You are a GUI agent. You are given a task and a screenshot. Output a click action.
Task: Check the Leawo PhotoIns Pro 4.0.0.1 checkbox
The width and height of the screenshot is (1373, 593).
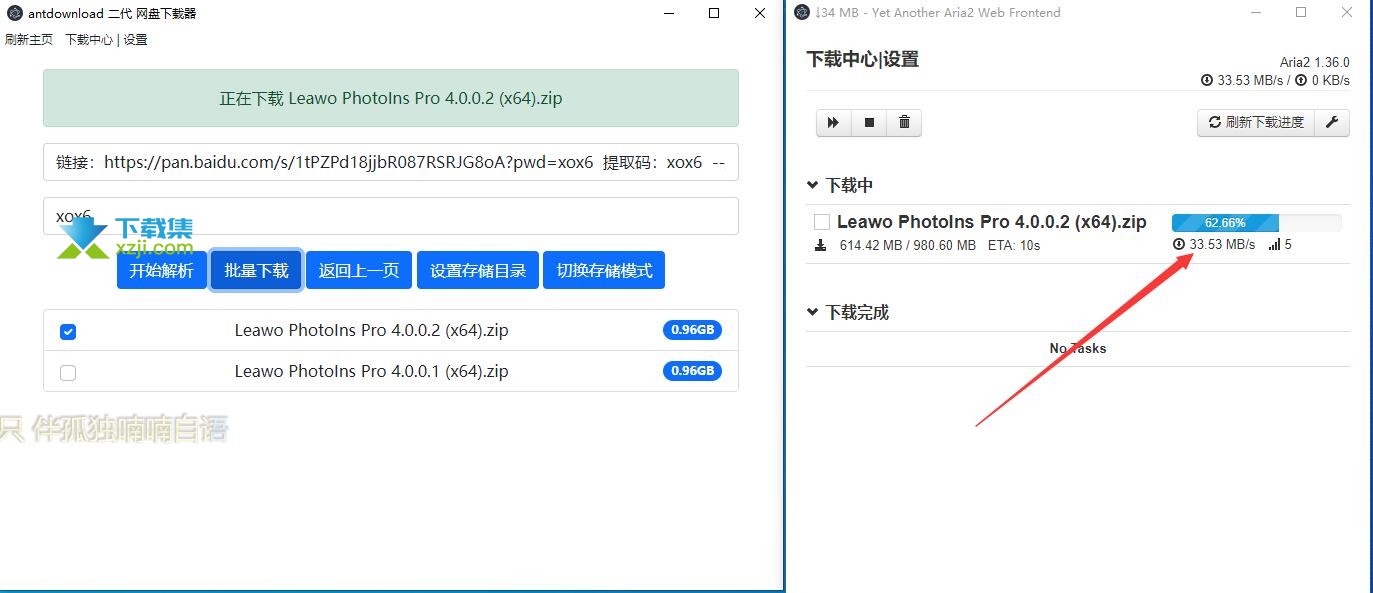(x=68, y=372)
